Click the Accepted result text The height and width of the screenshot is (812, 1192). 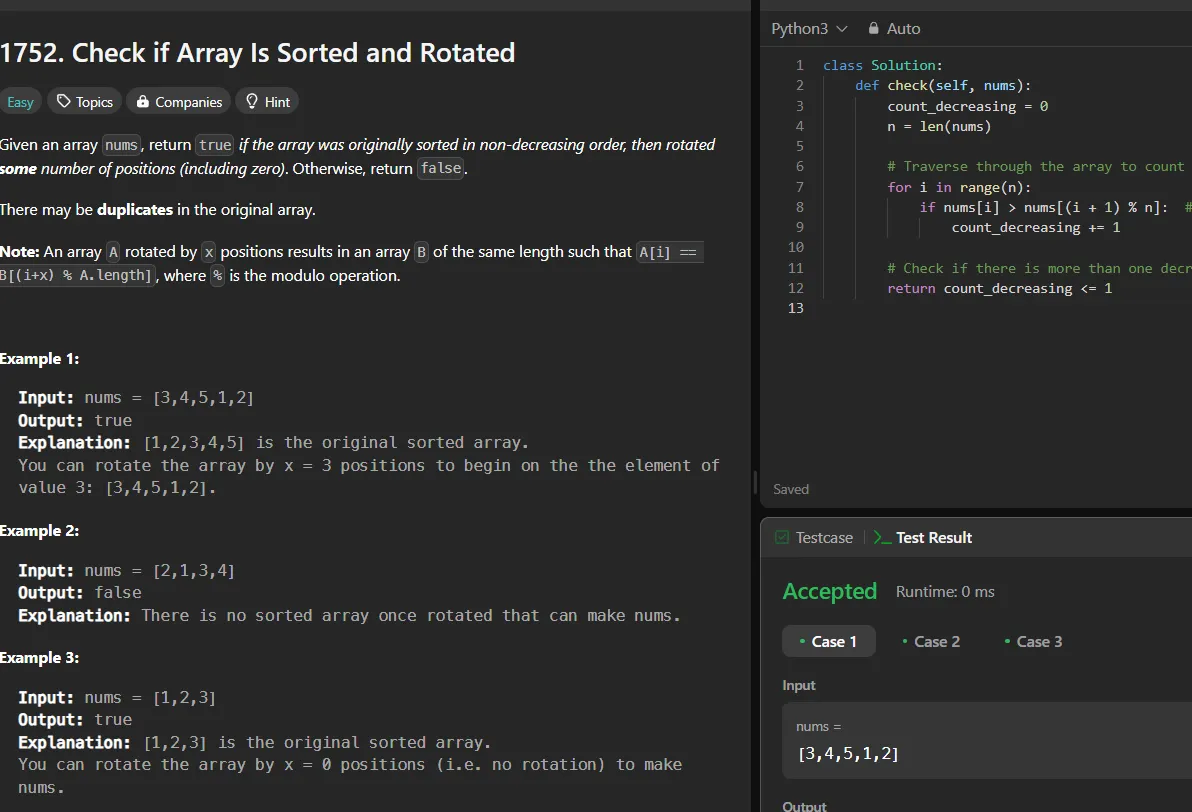coord(829,591)
